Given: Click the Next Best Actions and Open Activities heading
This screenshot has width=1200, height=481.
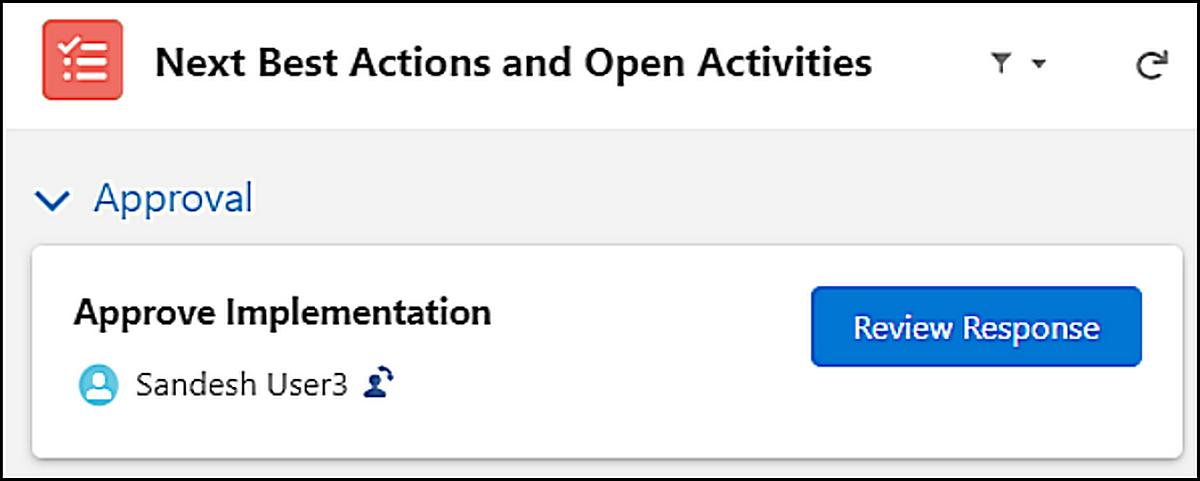Looking at the screenshot, I should [x=513, y=64].
